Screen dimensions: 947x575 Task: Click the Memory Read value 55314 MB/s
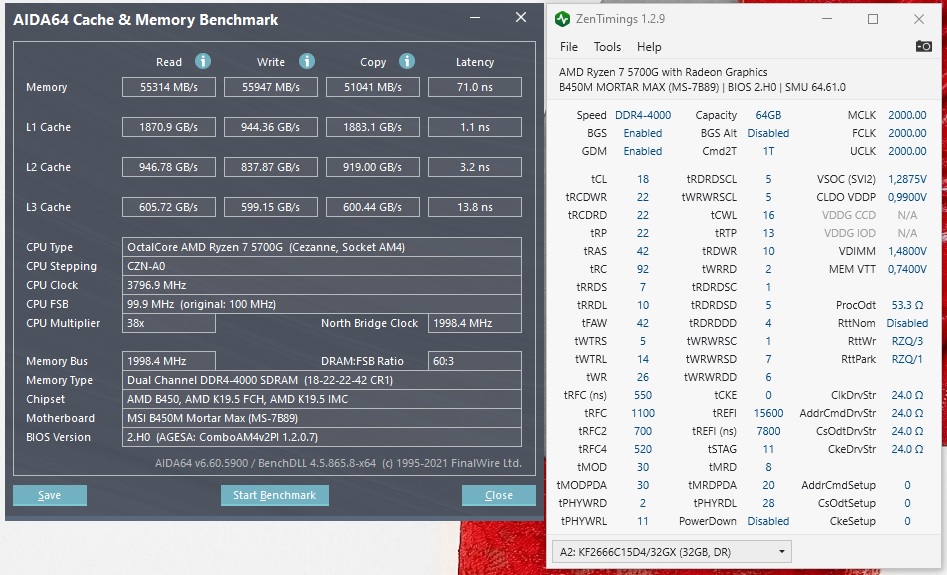pos(169,87)
